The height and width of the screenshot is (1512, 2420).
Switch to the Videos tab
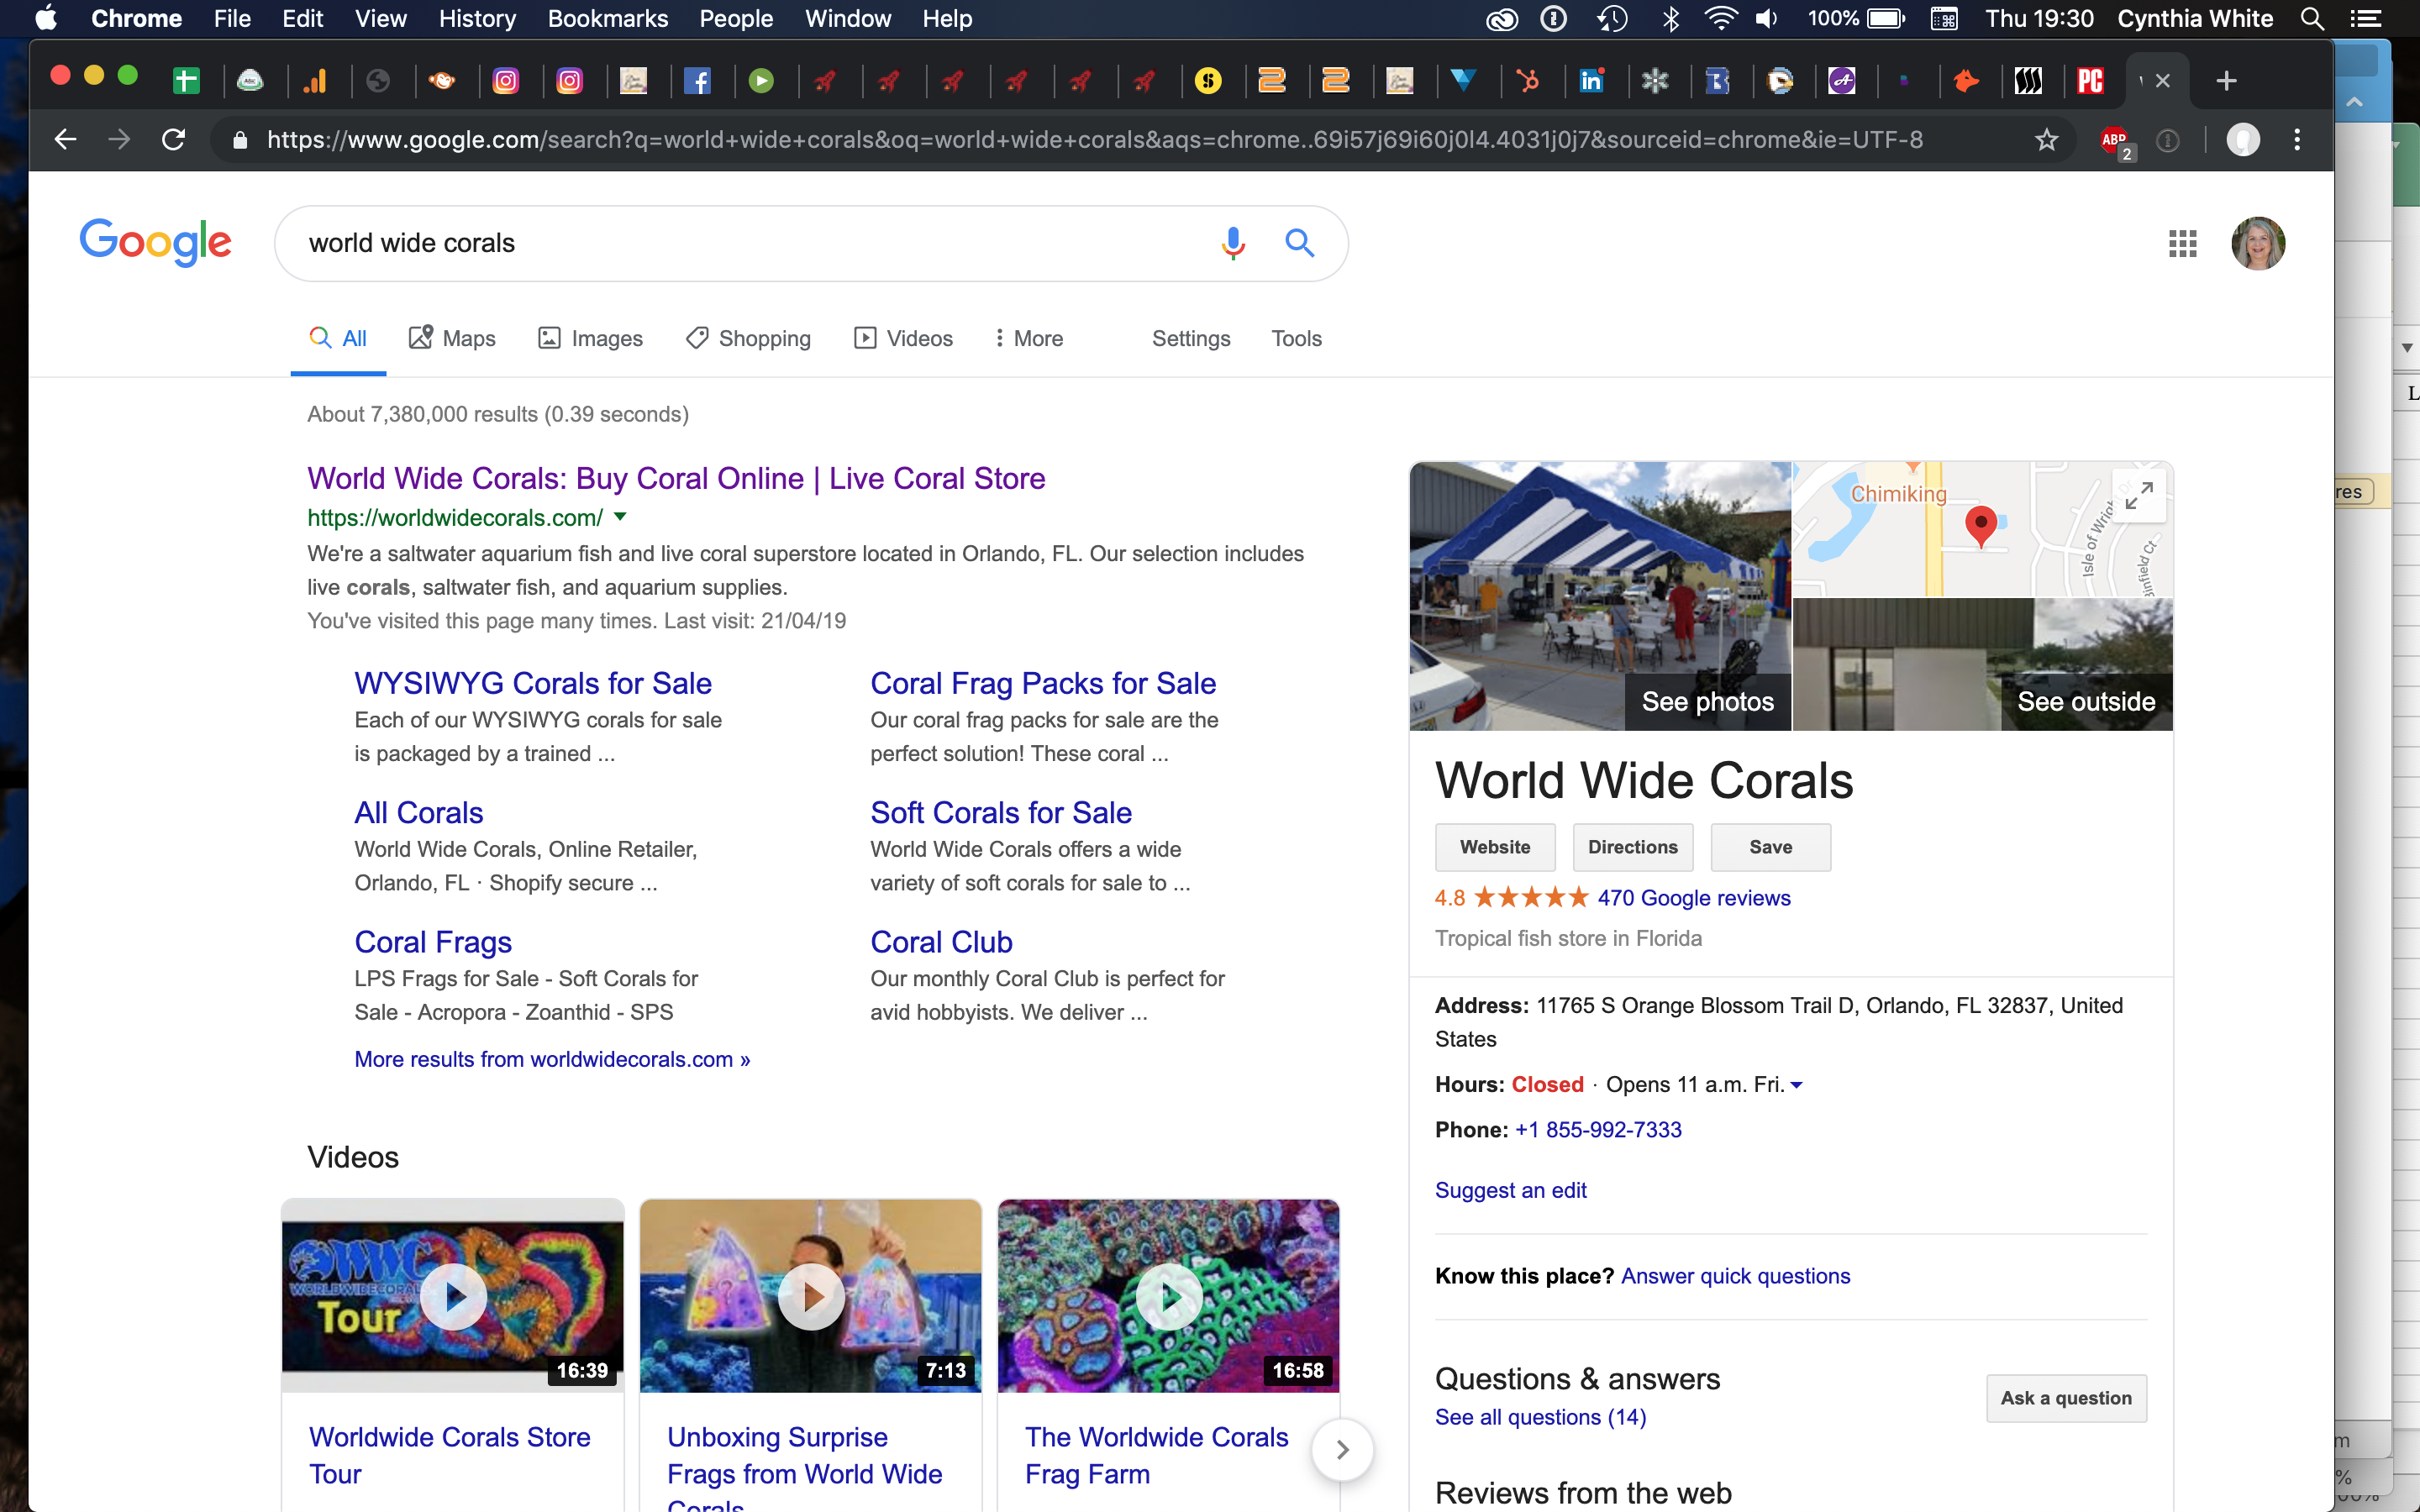coord(903,338)
